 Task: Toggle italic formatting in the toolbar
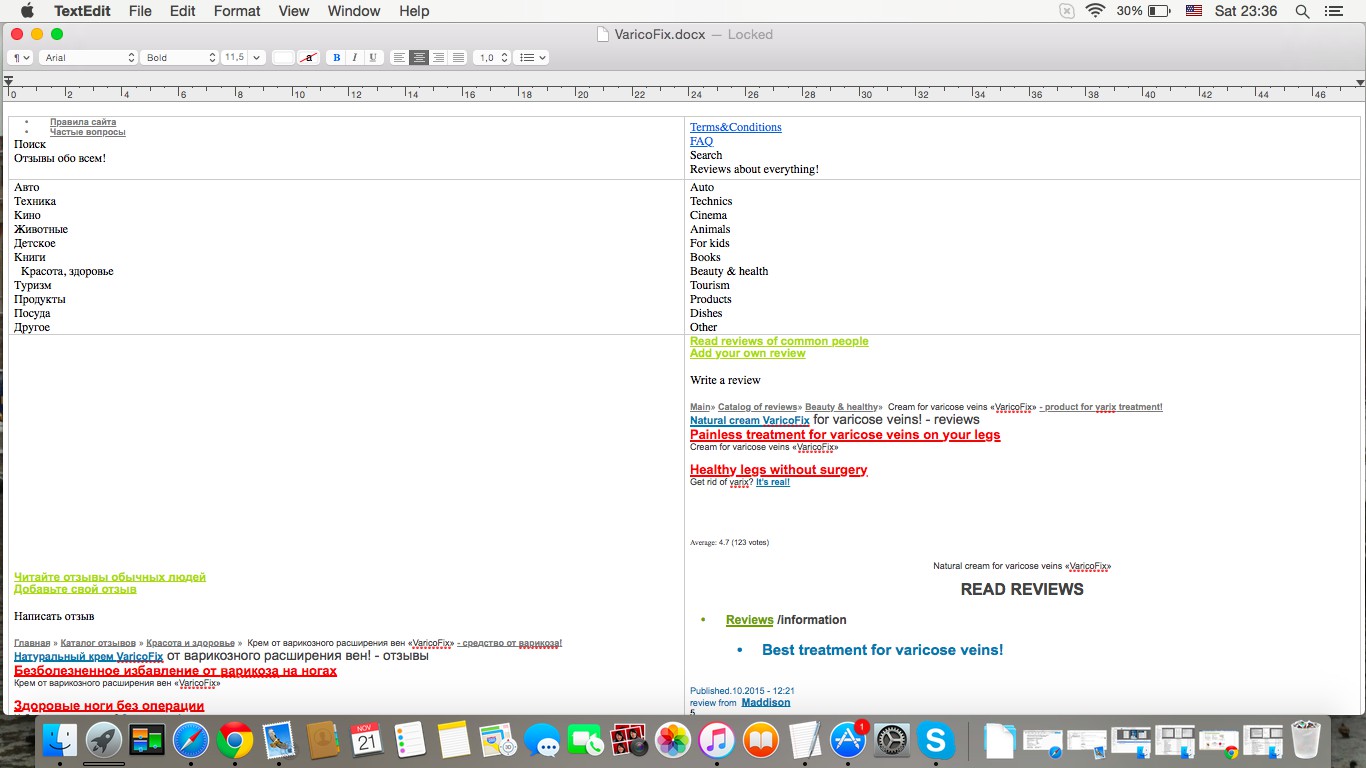pos(354,58)
